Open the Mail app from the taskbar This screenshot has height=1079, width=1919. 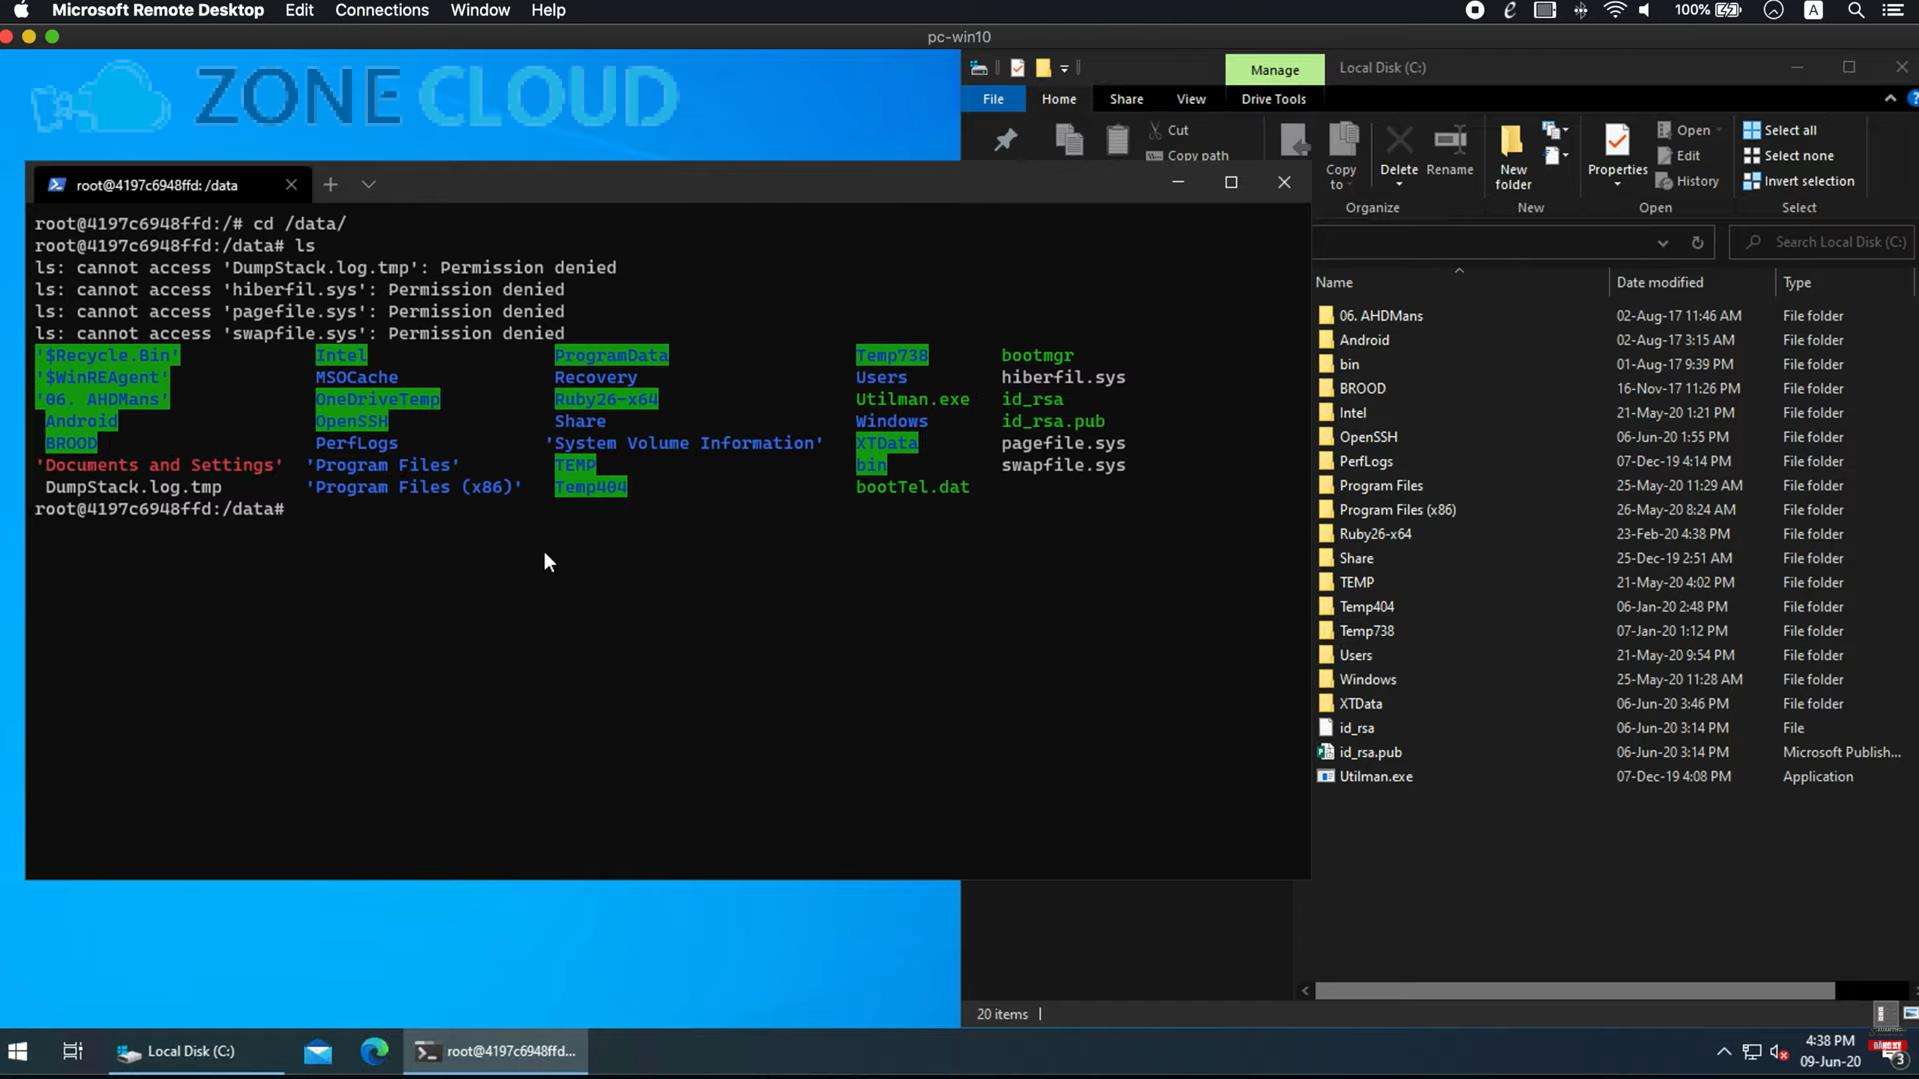tap(317, 1051)
